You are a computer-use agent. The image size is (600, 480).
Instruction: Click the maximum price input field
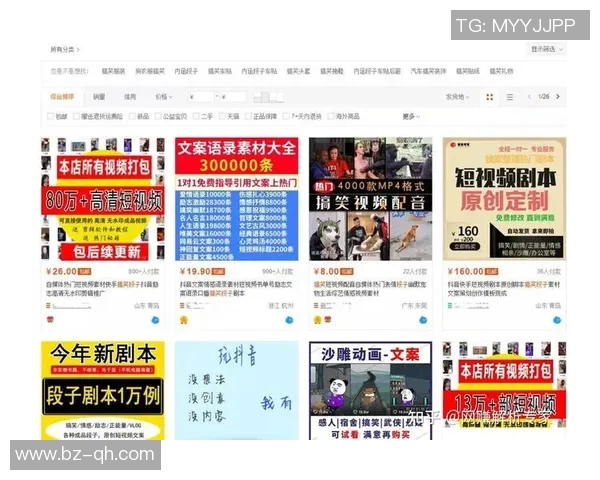232,97
